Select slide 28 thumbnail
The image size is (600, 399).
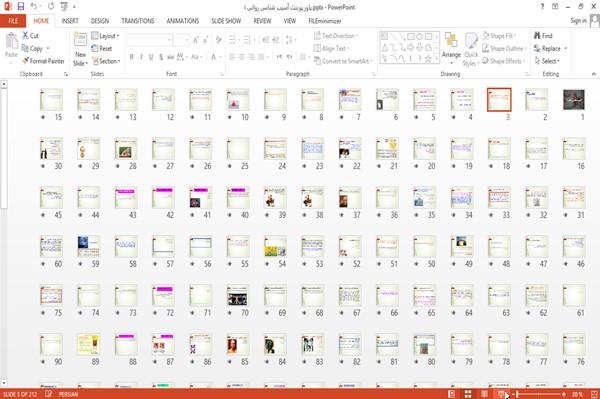point(126,148)
